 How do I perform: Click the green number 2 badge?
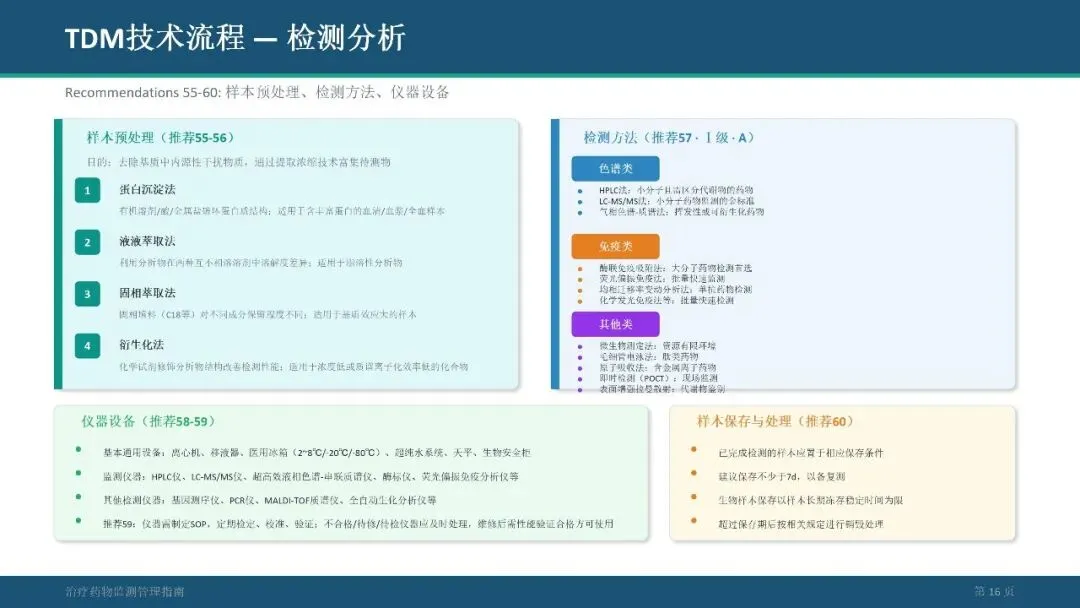87,242
